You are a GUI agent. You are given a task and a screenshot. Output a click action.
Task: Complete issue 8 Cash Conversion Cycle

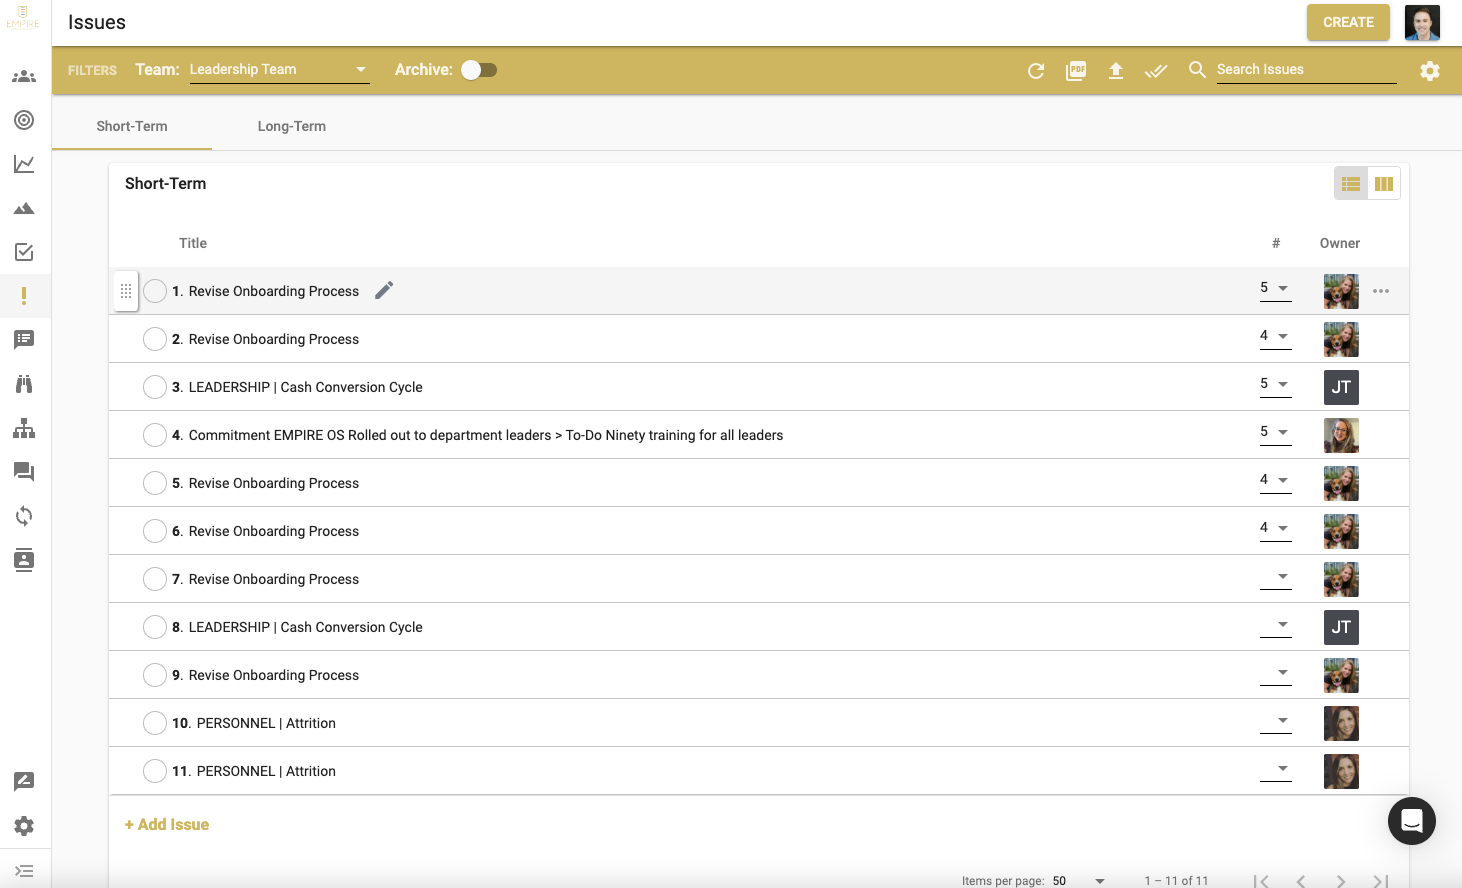point(155,627)
